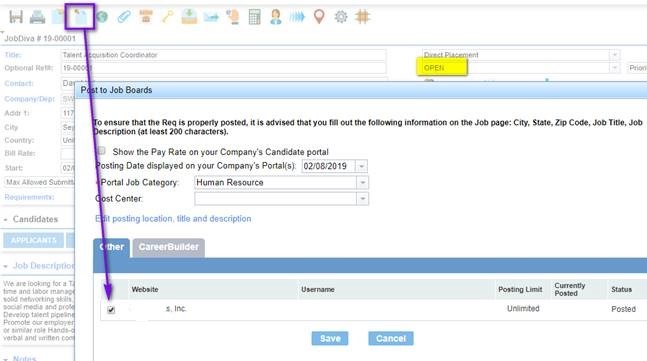Click the Save floppy disk icon in the toolbar

point(16,17)
